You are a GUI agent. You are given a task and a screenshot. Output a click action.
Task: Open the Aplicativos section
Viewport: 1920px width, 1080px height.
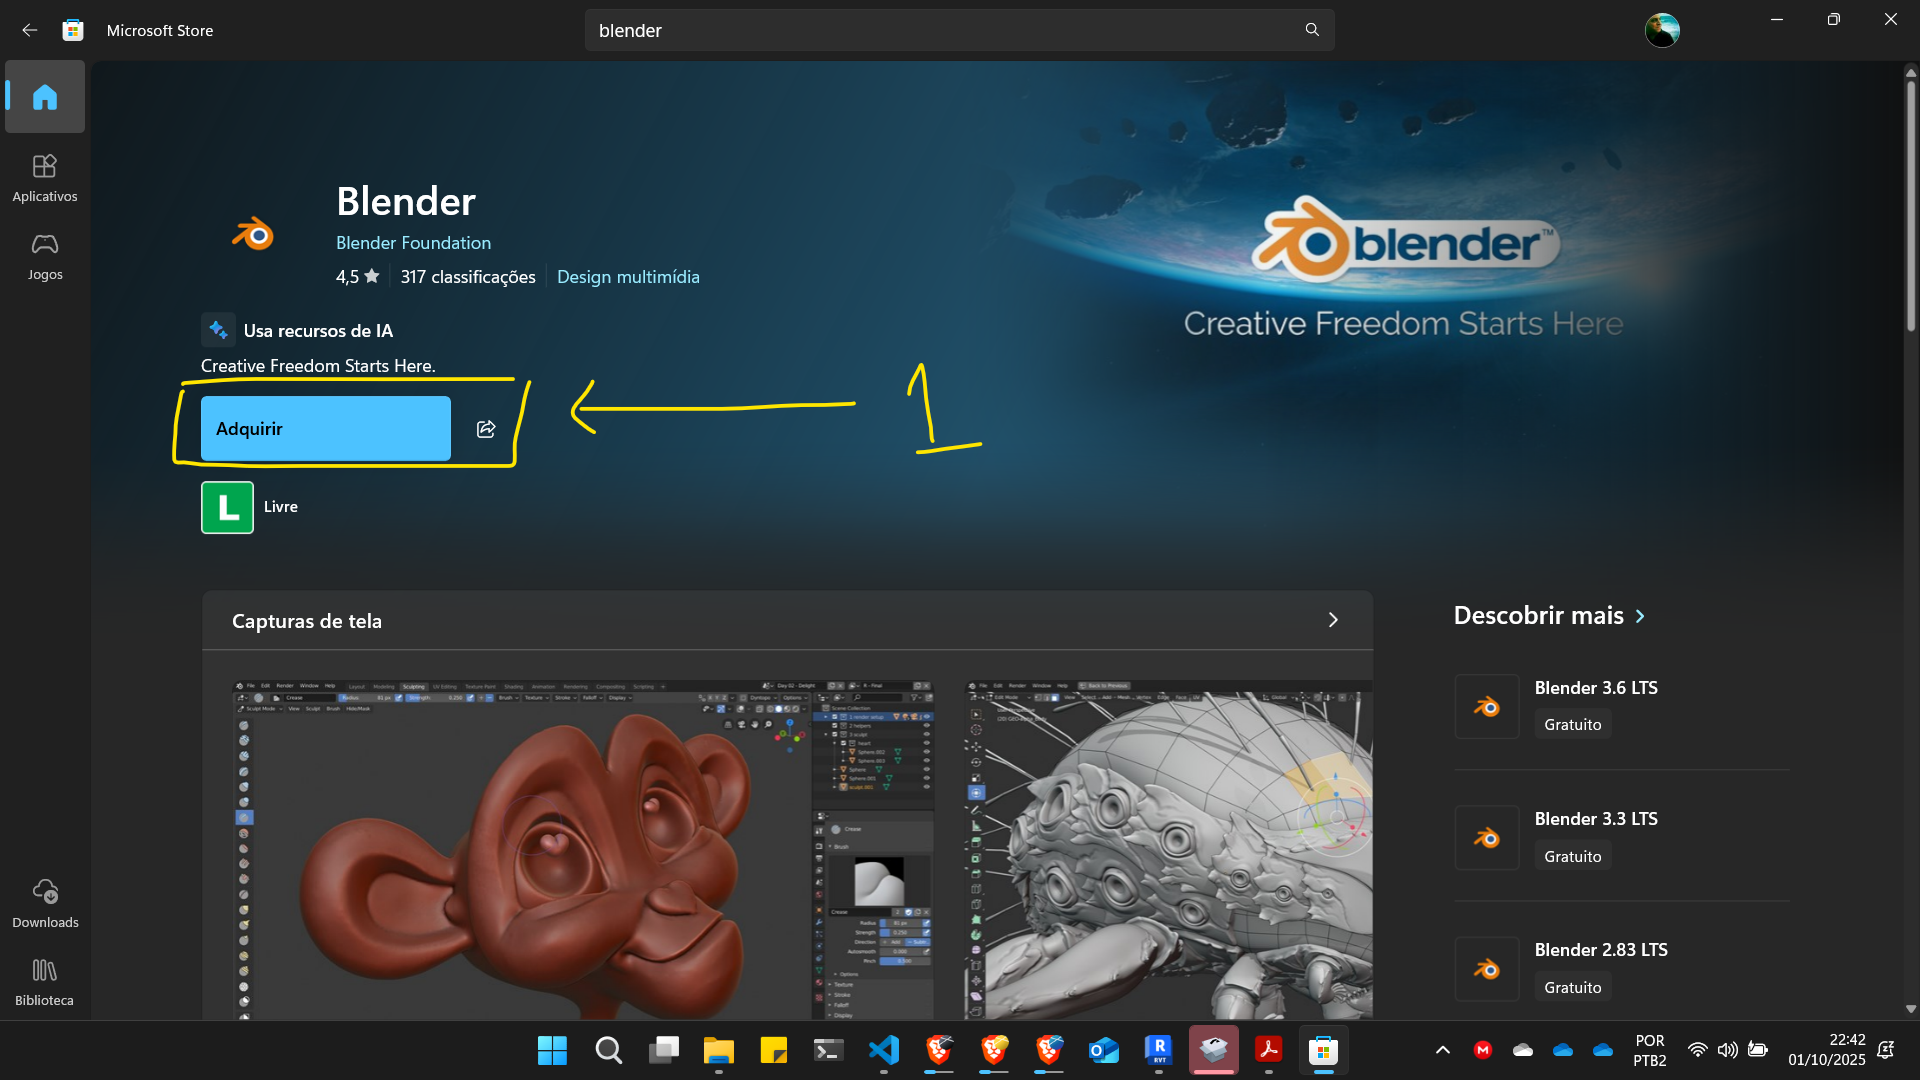tap(45, 177)
